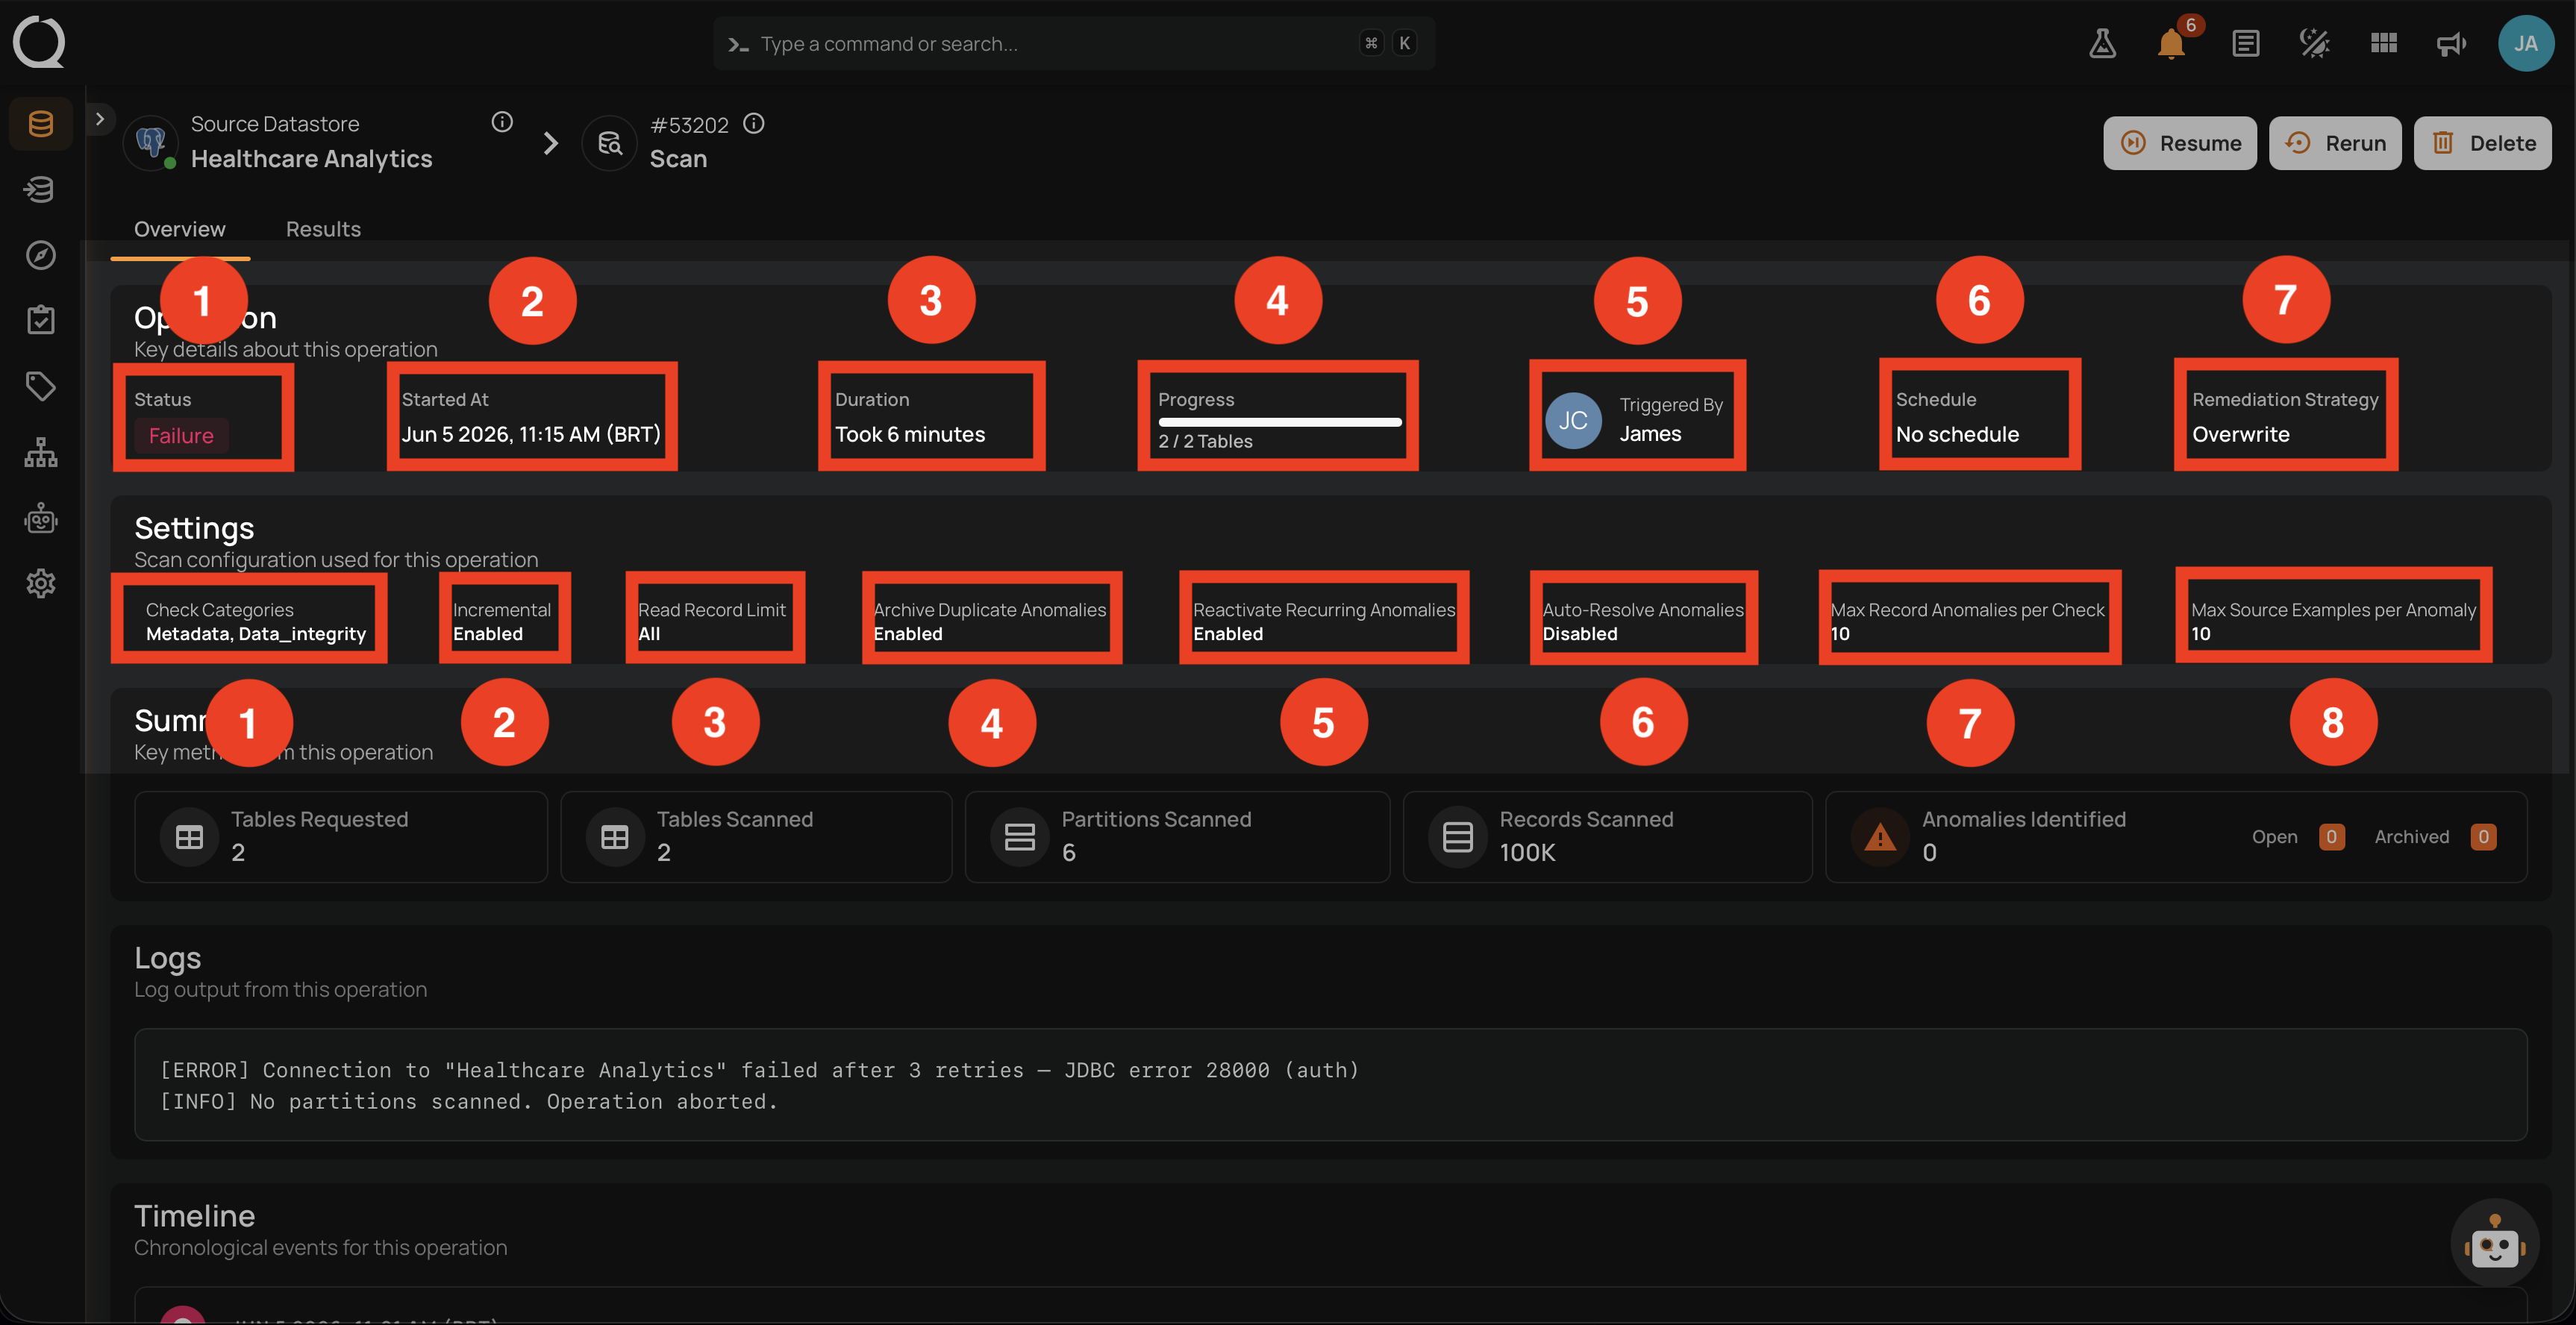Switch to the Results tab
The width and height of the screenshot is (2576, 1325).
tap(323, 229)
